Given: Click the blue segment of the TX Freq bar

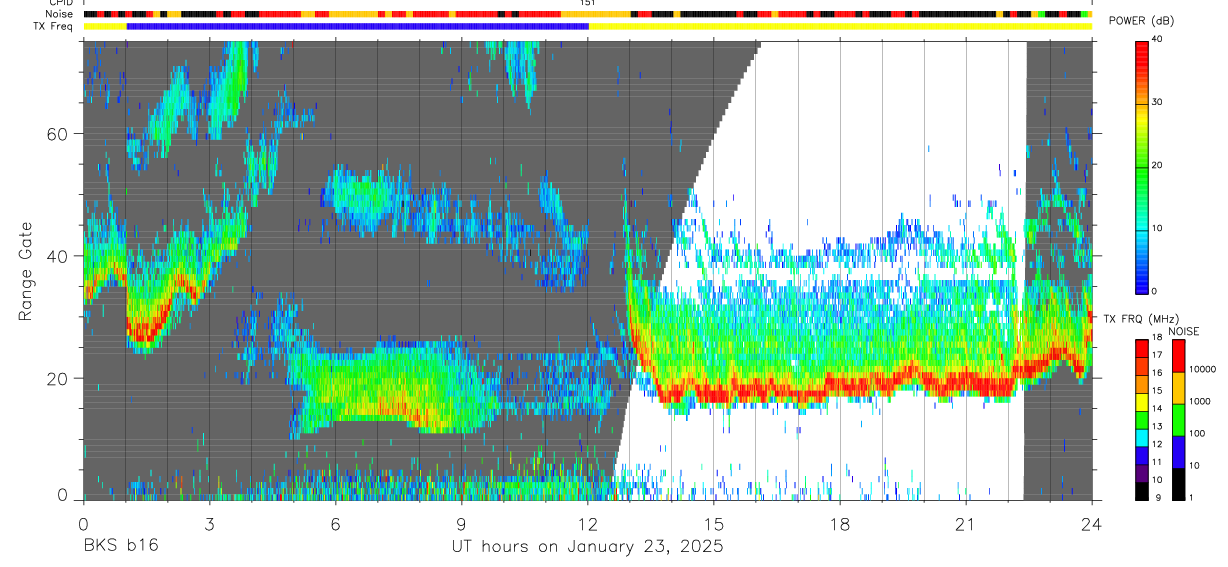Looking at the screenshot, I should tap(358, 26).
